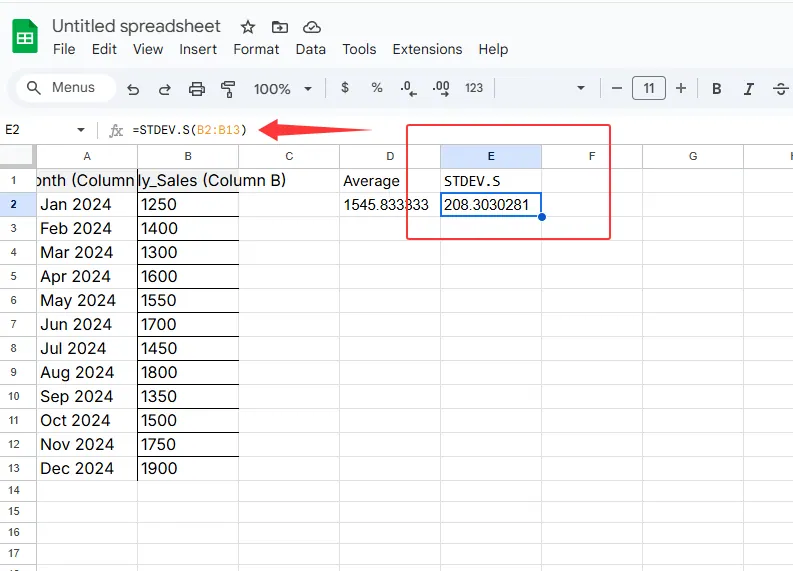Viewport: 793px width, 571px height.
Task: Format selection as percent
Action: [x=377, y=88]
